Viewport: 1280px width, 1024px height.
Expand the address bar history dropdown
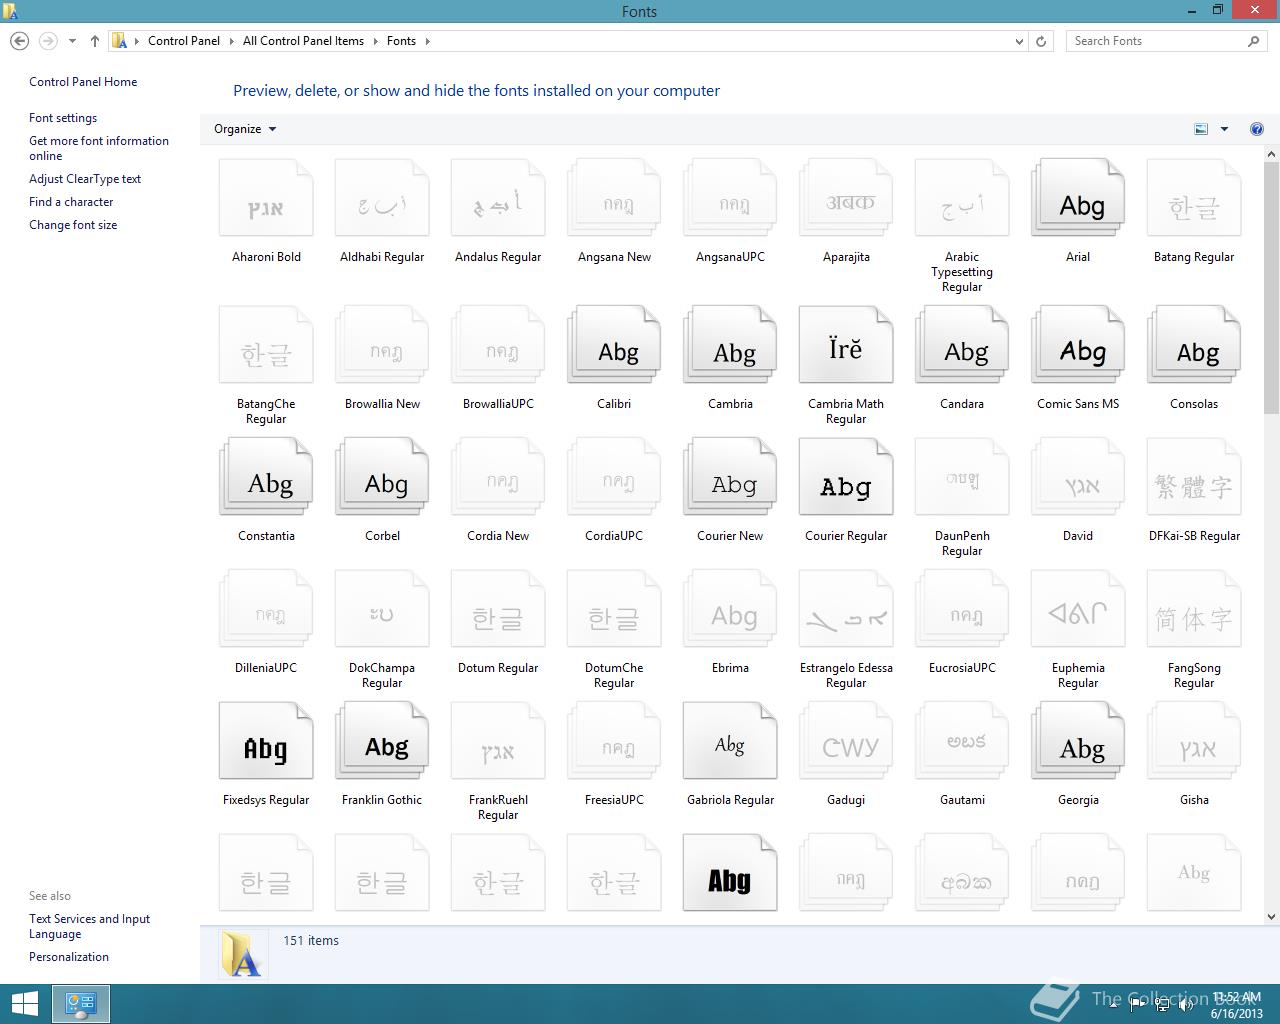coord(1019,41)
